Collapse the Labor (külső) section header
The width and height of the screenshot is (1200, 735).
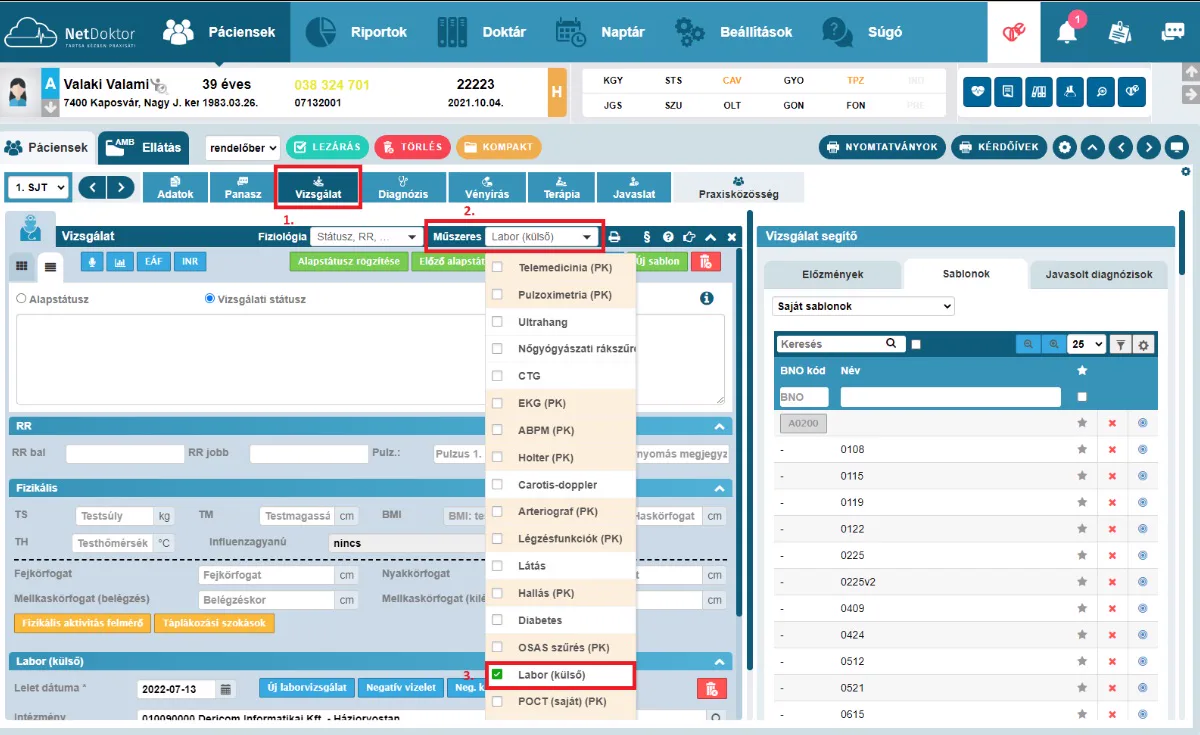click(719, 661)
